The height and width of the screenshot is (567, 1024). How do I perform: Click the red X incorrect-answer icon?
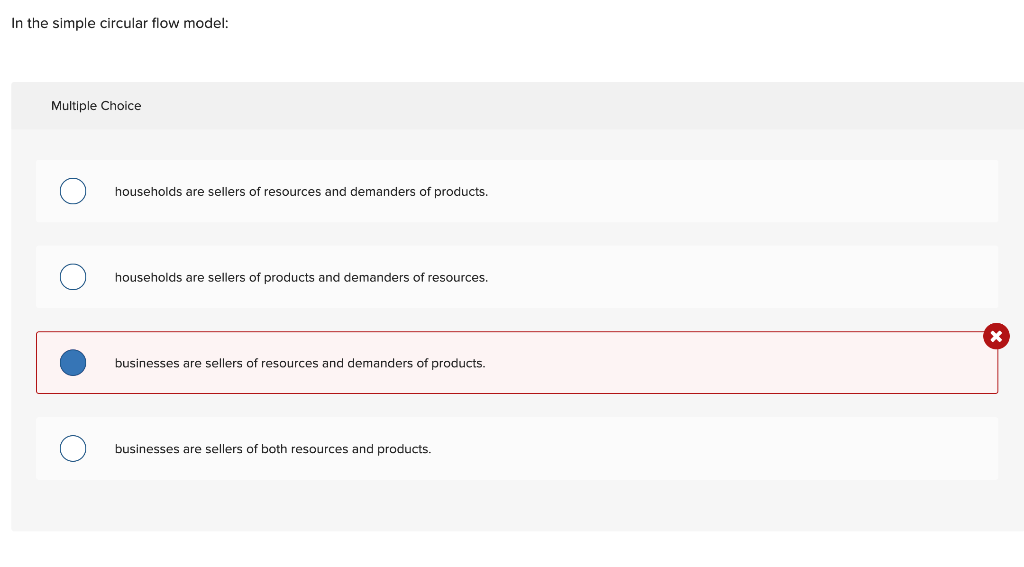click(x=996, y=337)
